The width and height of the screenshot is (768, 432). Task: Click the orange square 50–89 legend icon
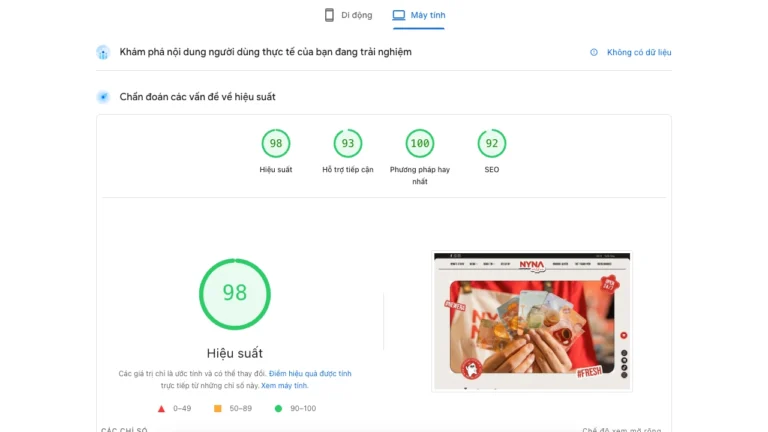[217, 408]
